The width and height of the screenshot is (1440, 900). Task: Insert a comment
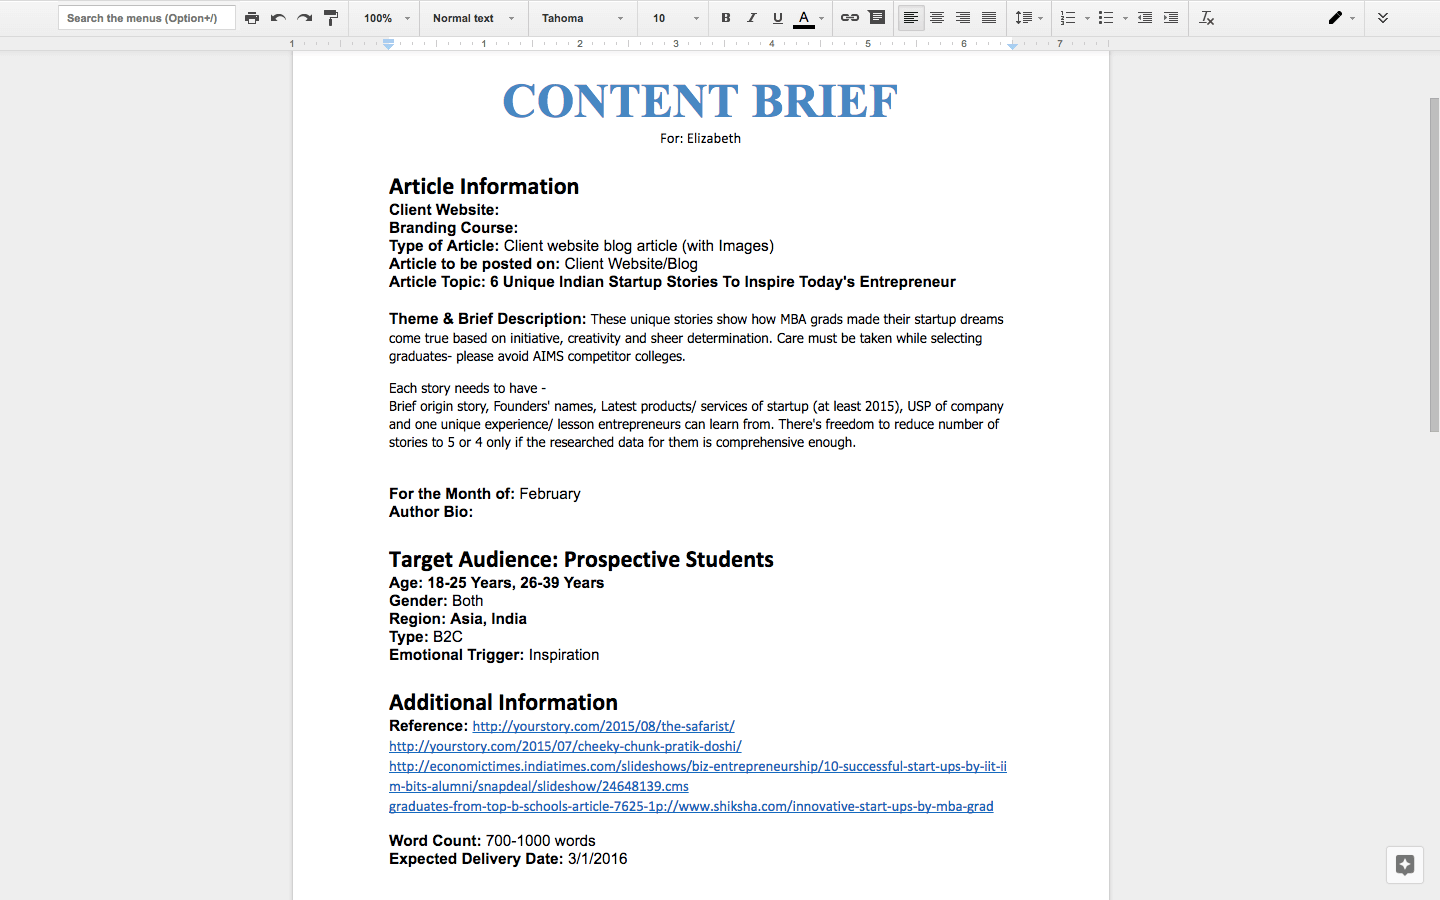(x=877, y=18)
